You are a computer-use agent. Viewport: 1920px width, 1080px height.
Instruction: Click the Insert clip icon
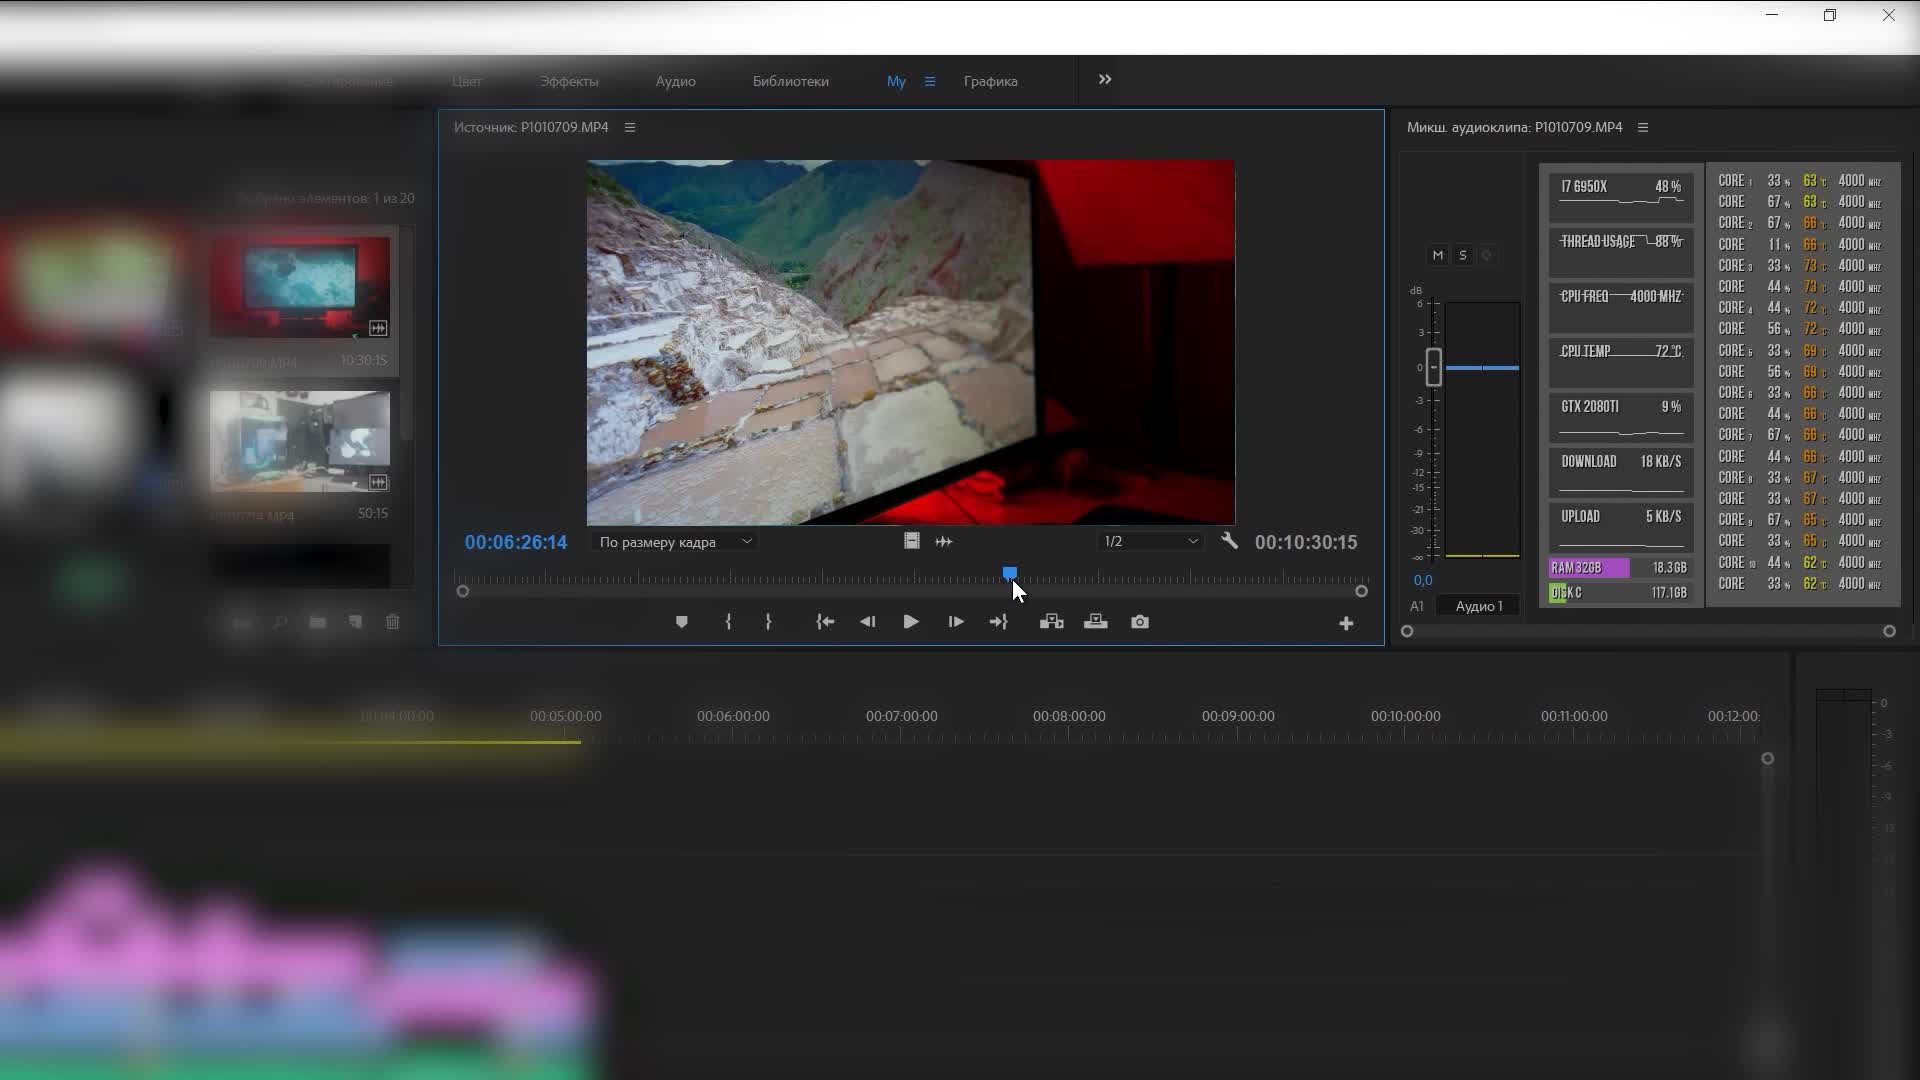pyautogui.click(x=1051, y=622)
